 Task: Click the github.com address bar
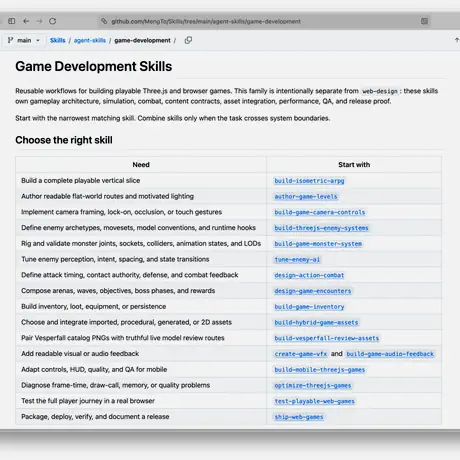(x=263, y=21)
